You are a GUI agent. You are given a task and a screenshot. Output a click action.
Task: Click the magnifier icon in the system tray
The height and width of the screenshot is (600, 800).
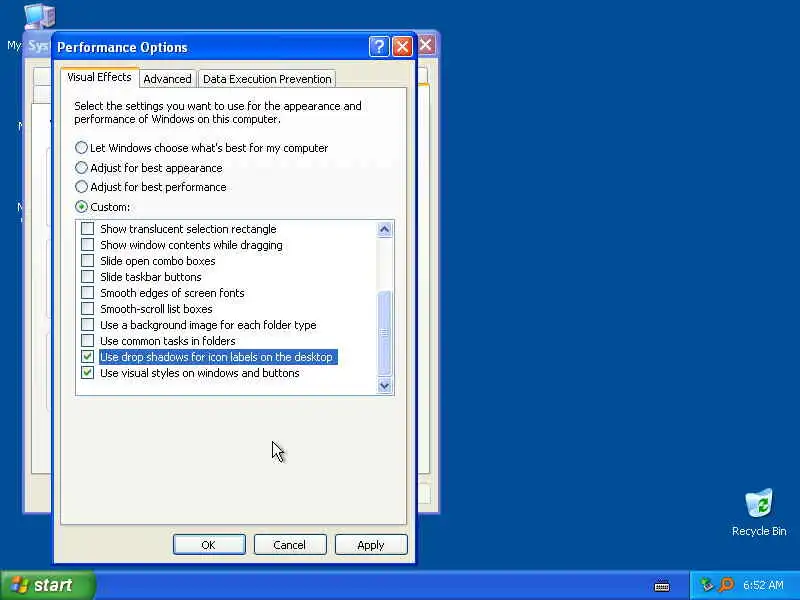[726, 584]
